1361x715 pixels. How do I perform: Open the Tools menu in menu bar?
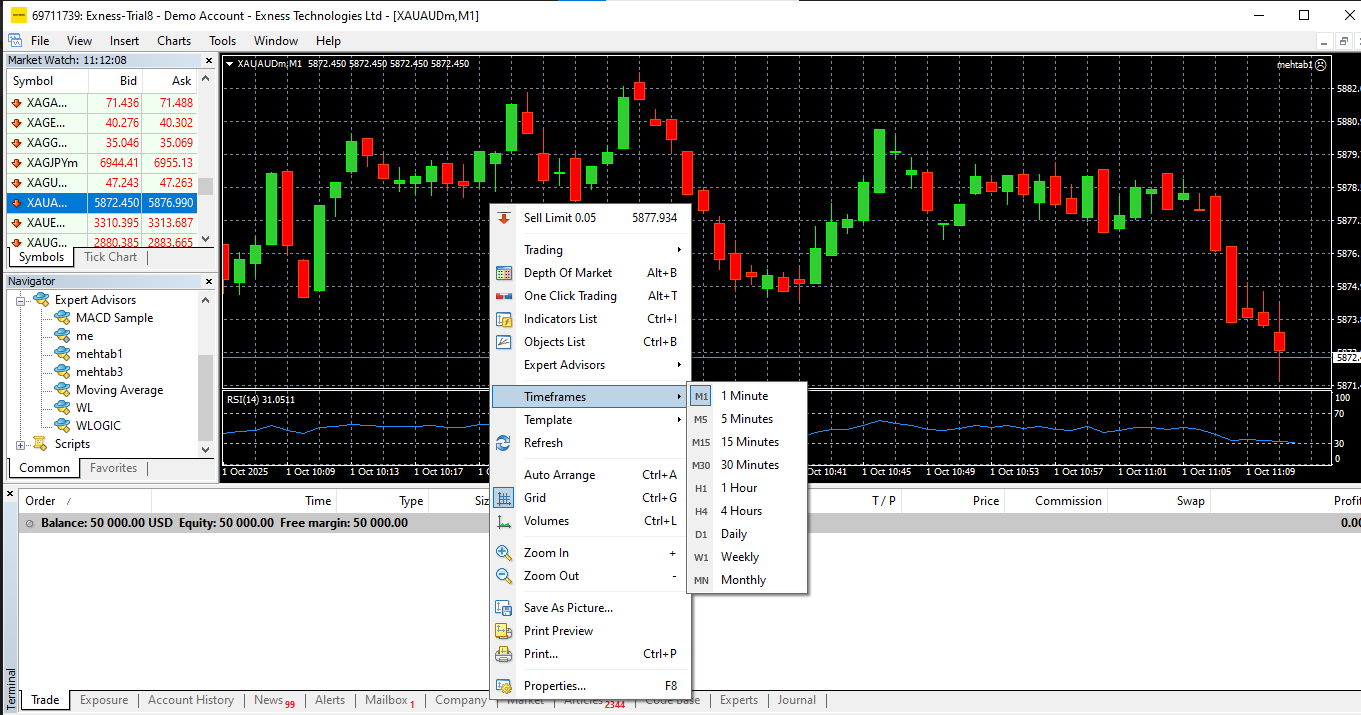click(222, 41)
